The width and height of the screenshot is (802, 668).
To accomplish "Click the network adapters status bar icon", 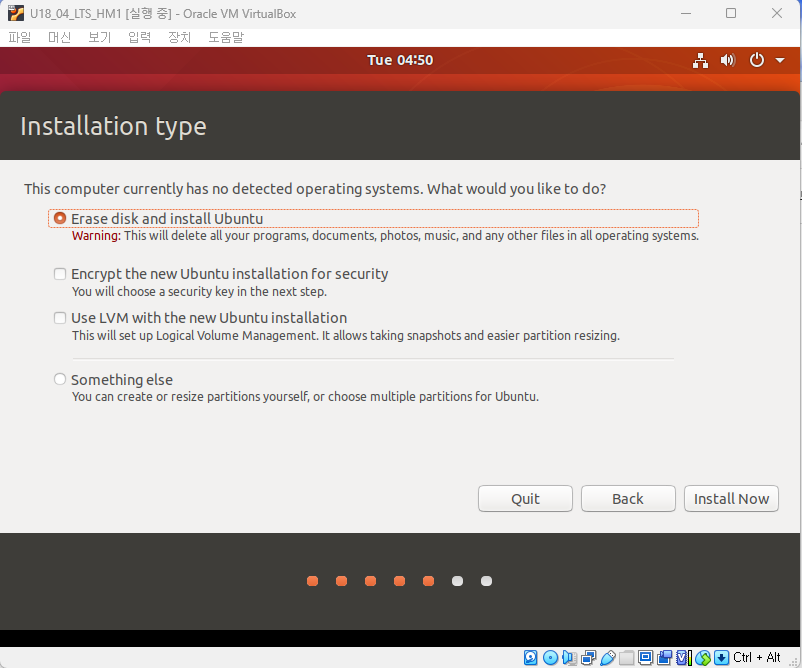I will pyautogui.click(x=589, y=657).
